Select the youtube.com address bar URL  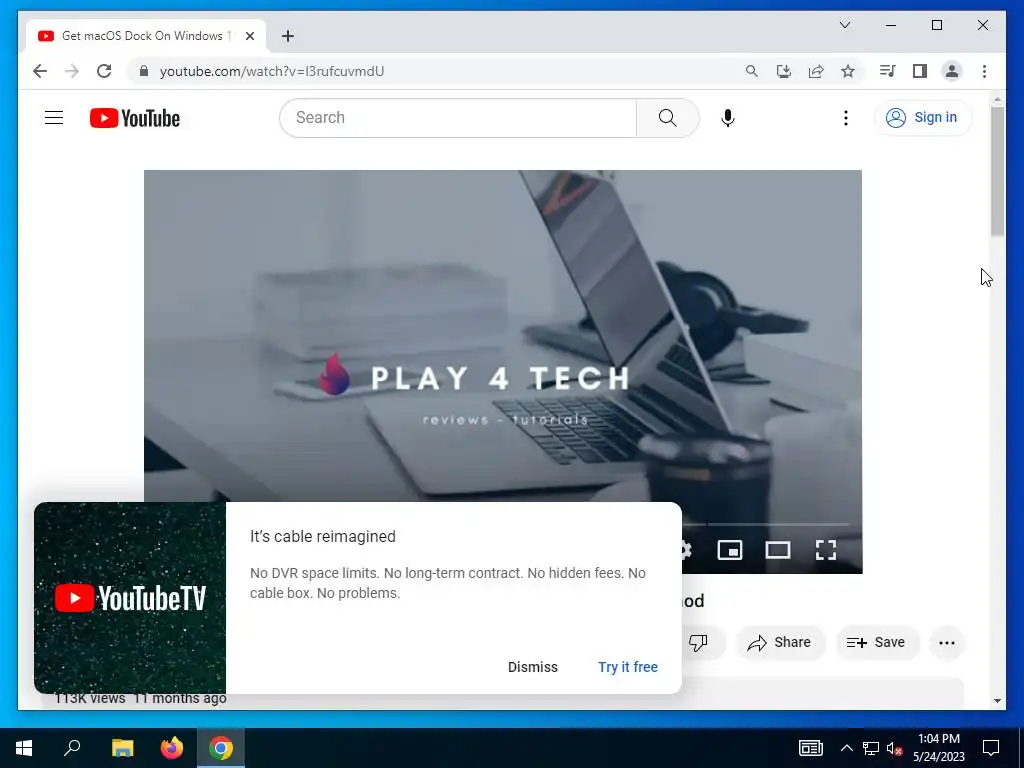[272, 71]
